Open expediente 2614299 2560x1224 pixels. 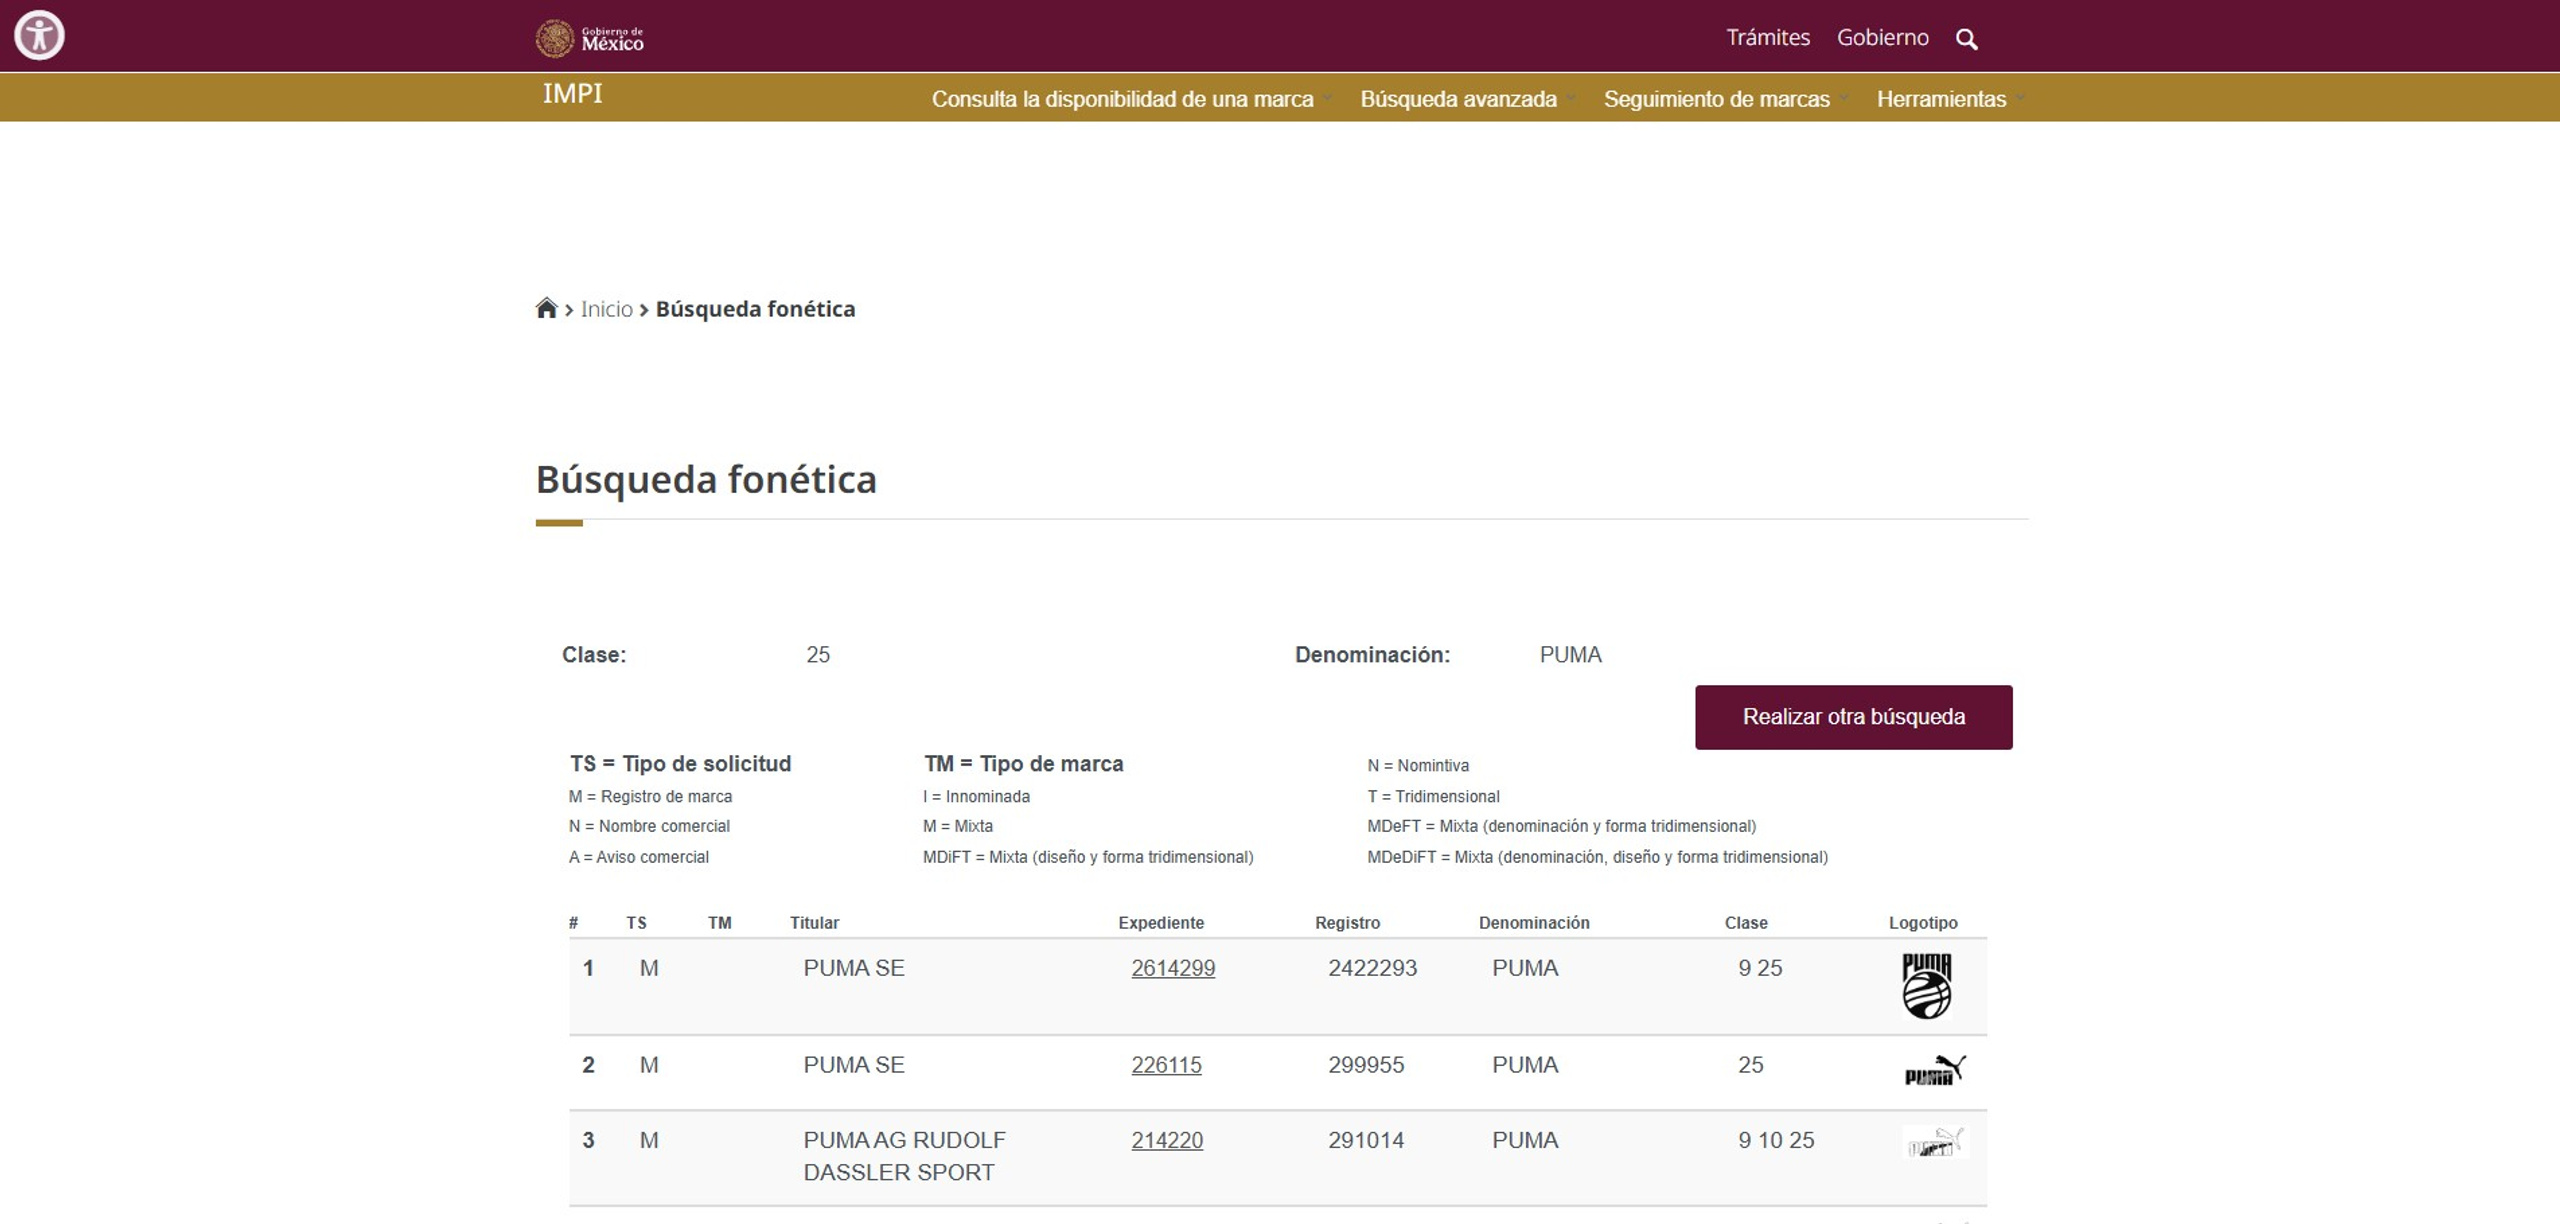[1173, 968]
